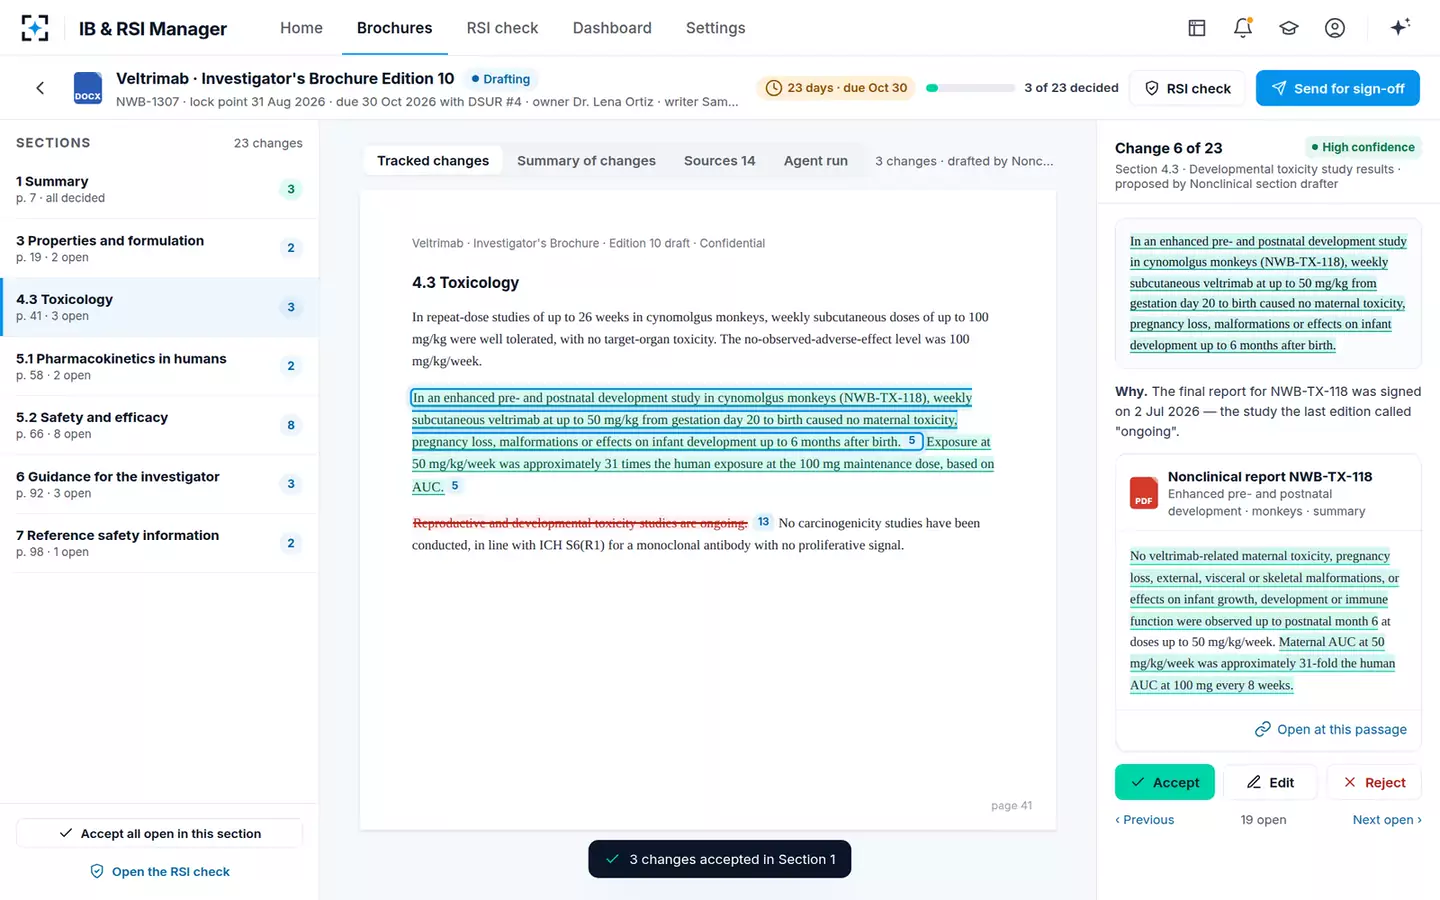Click the PDF icon of NWB-TX-118 report
Viewport: 1440px width, 900px height.
[1144, 493]
